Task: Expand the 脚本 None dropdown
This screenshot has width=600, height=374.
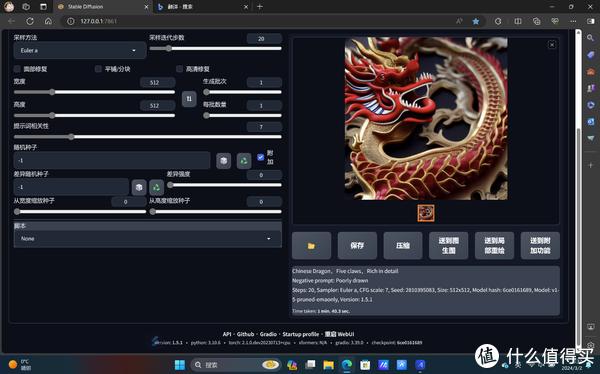Action: click(148, 238)
